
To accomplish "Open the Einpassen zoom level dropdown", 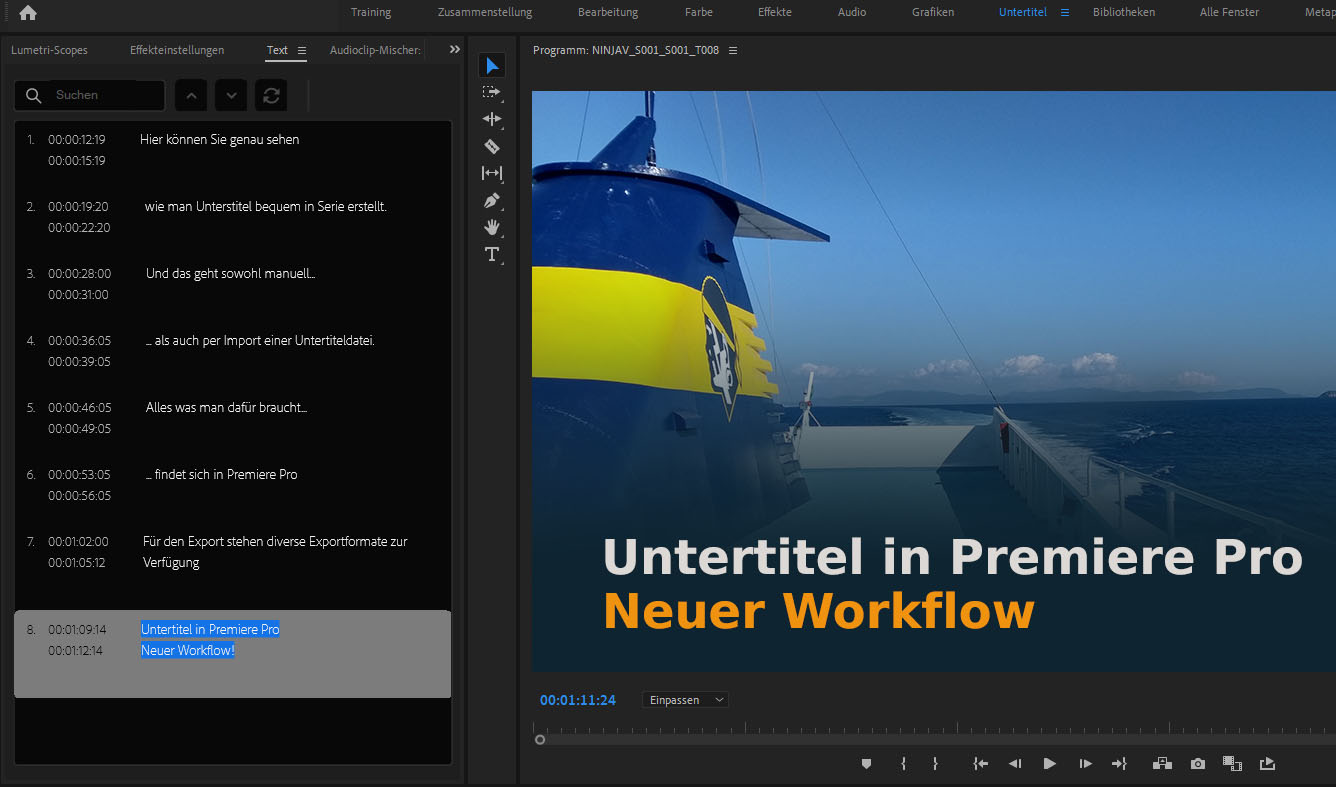I will (685, 700).
